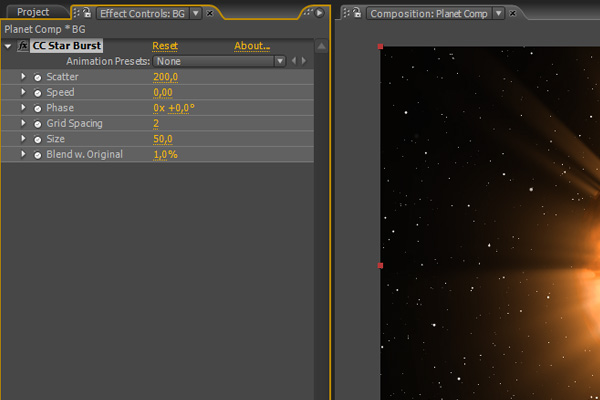Open the Composition: Planet Comp tab dropdown

click(499, 13)
